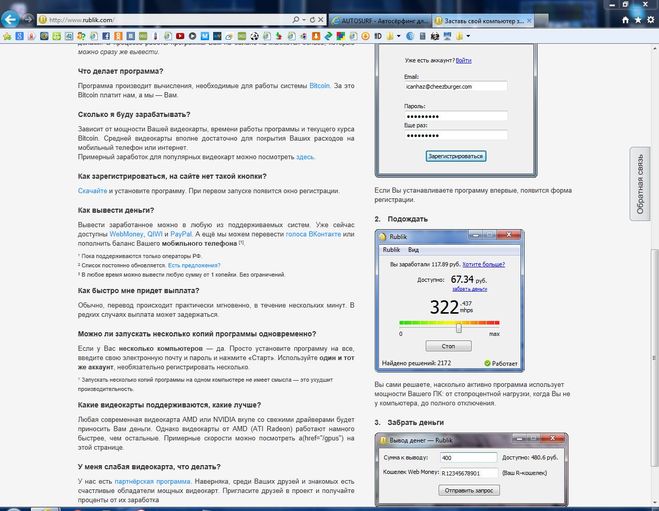This screenshot has width=659, height=511.
Task: Open the address bar autocomplete dropdown arrow
Action: pos(304,20)
